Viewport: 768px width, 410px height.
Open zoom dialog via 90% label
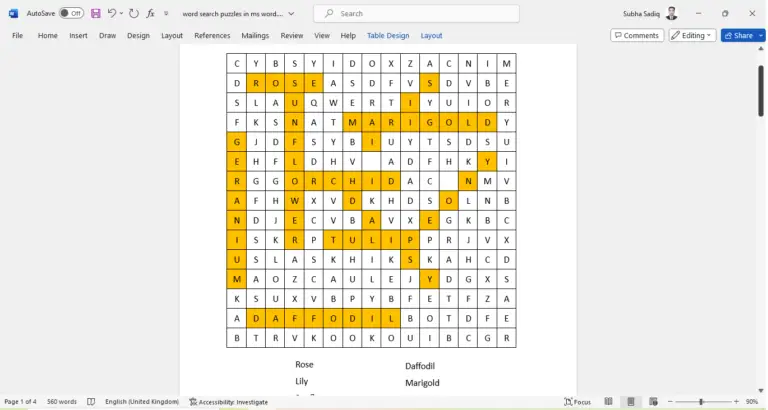pyautogui.click(x=752, y=402)
